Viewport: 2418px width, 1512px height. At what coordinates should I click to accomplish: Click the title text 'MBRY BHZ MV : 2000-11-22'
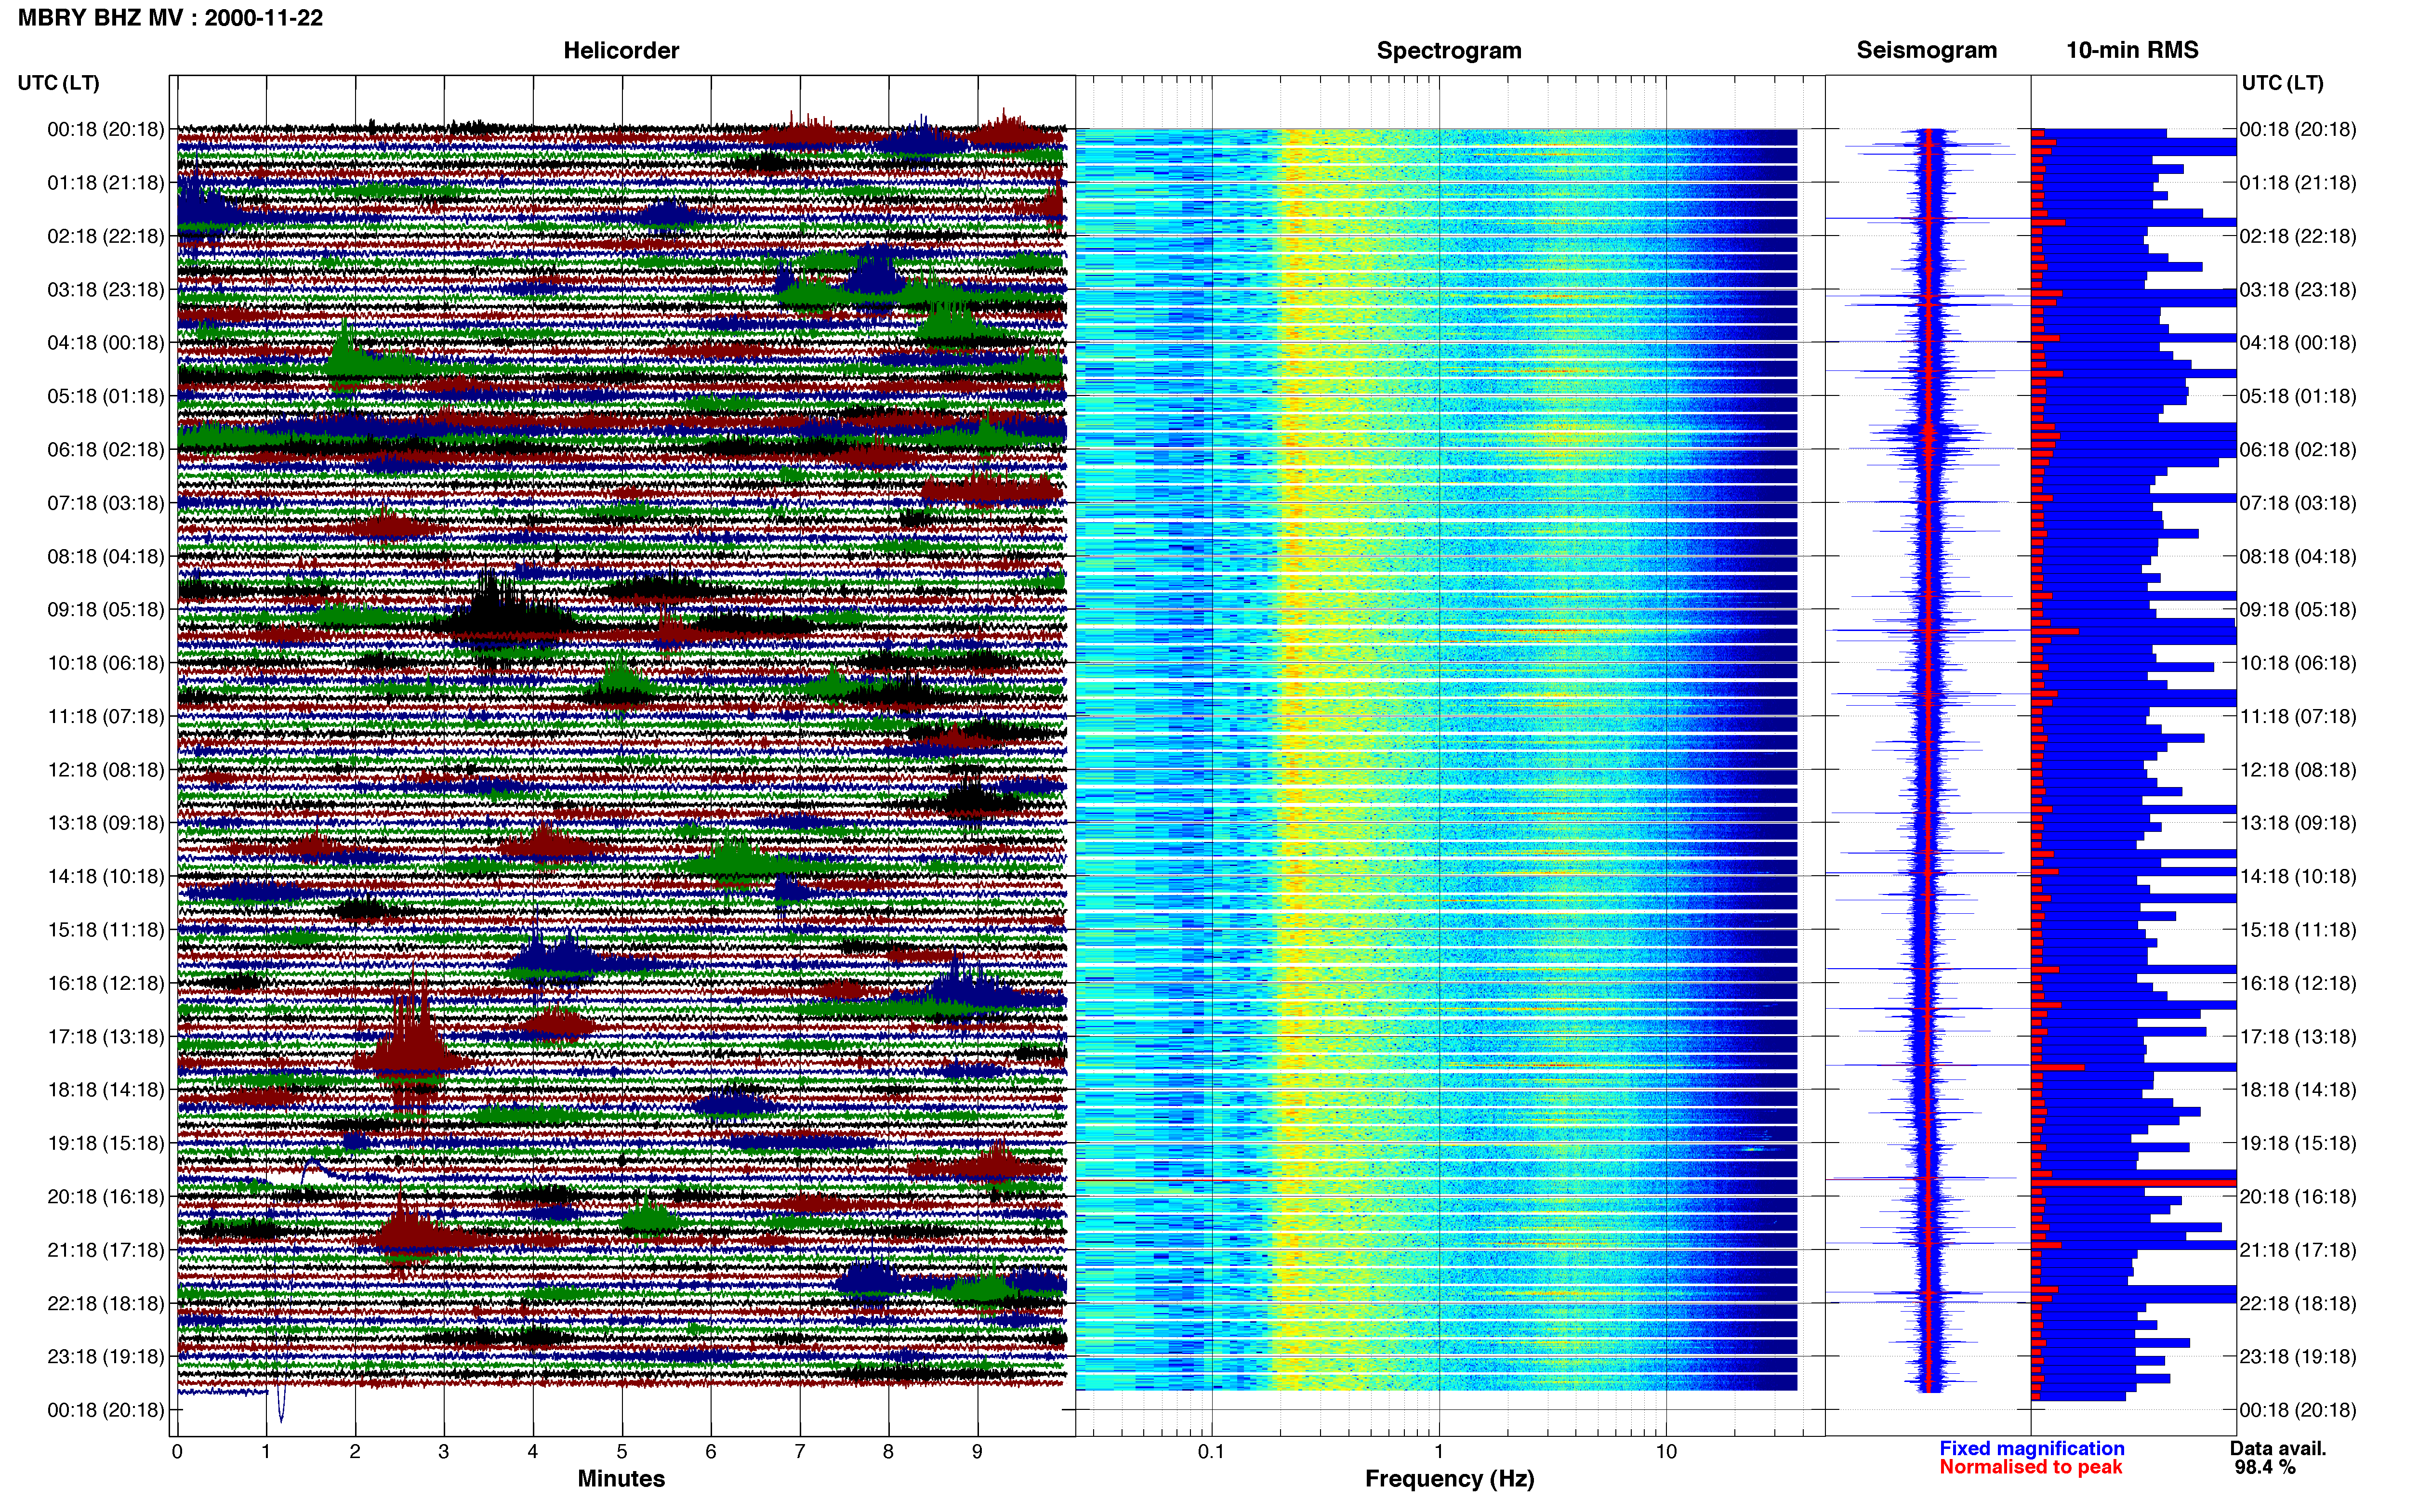coord(170,18)
